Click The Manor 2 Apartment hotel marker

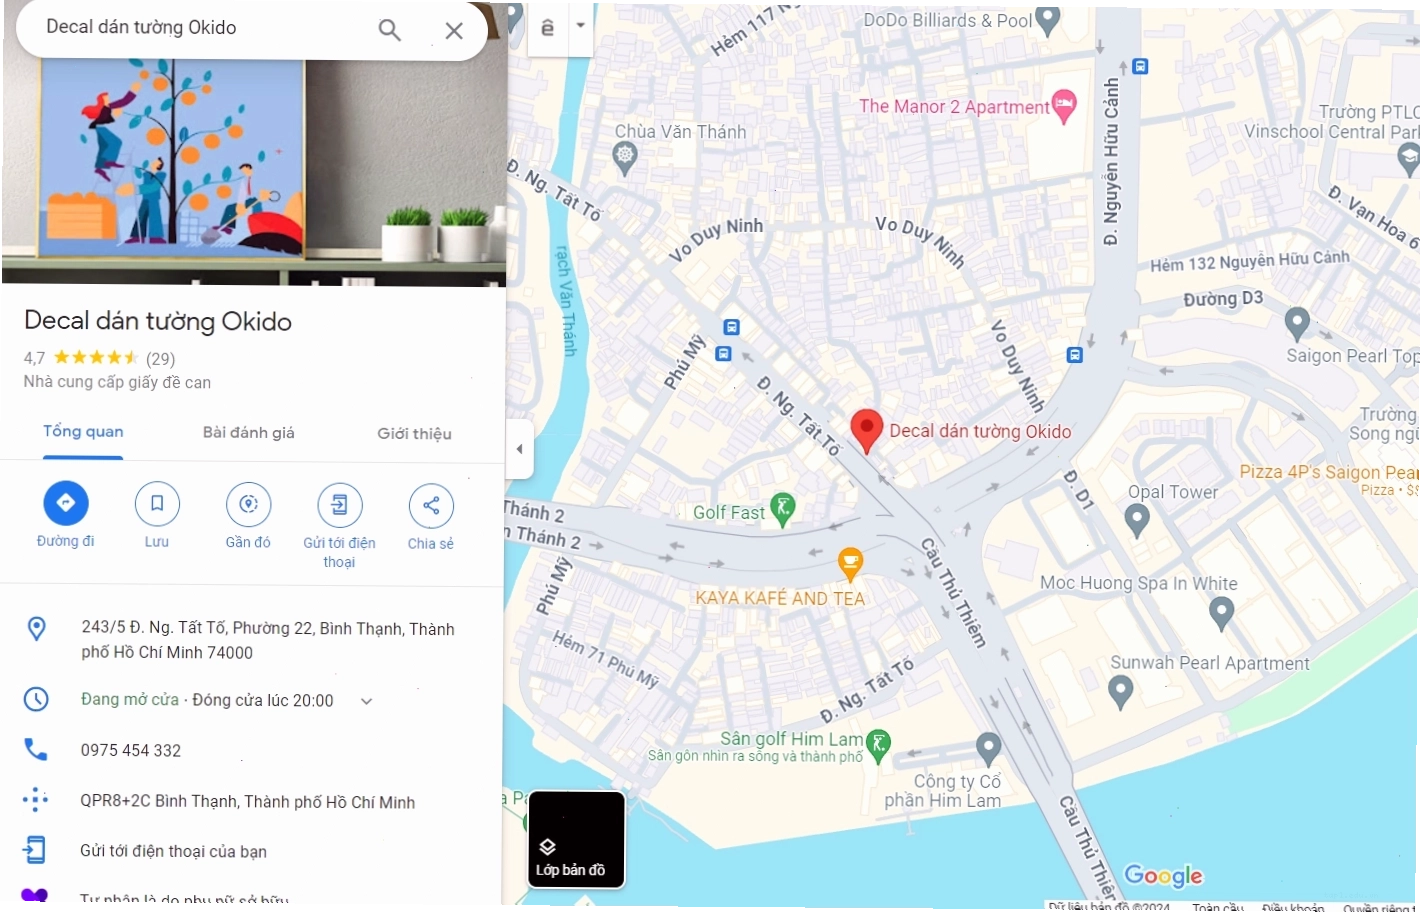tap(1064, 107)
